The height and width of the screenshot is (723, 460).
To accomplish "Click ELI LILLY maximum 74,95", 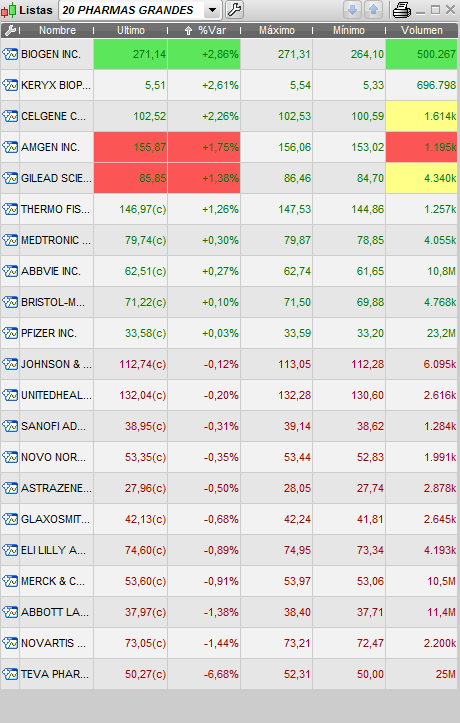I will 297,550.
